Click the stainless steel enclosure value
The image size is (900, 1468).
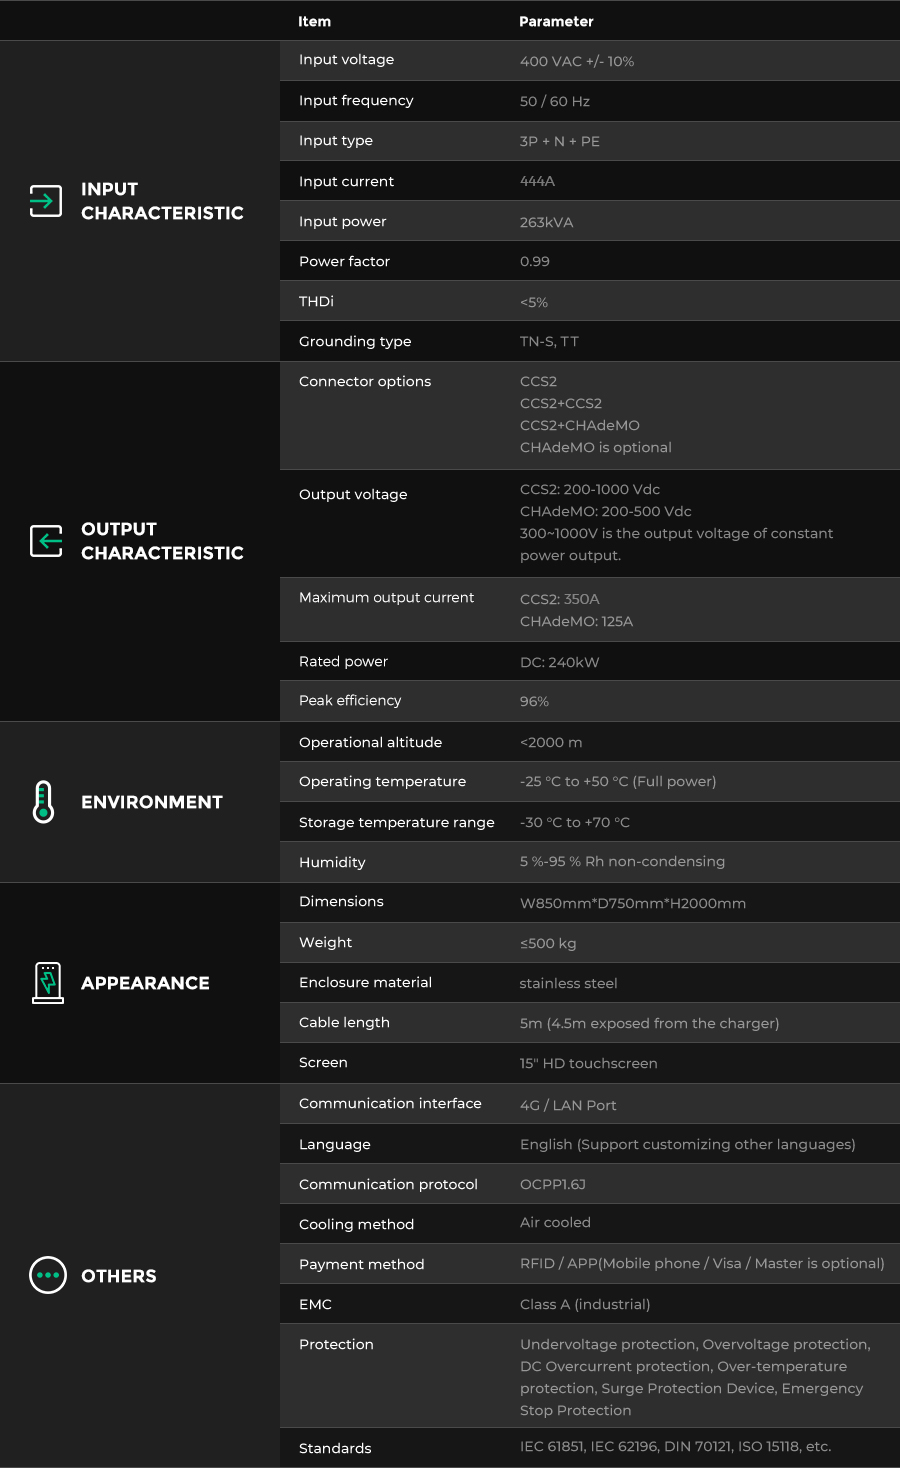click(568, 983)
